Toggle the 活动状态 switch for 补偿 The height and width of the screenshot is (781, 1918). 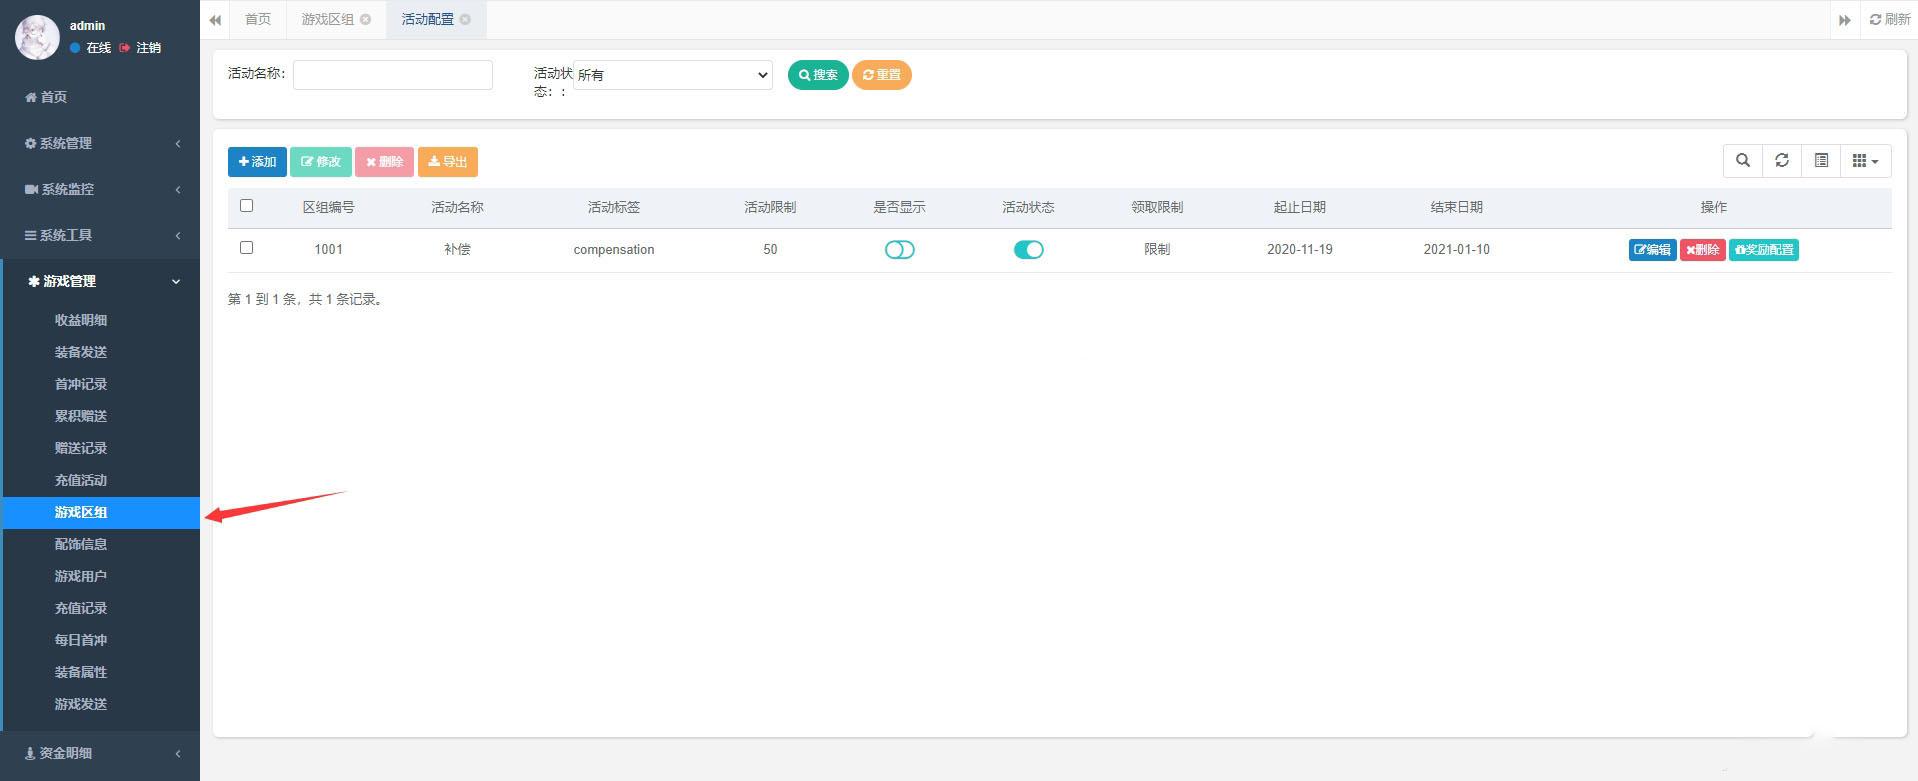1028,250
